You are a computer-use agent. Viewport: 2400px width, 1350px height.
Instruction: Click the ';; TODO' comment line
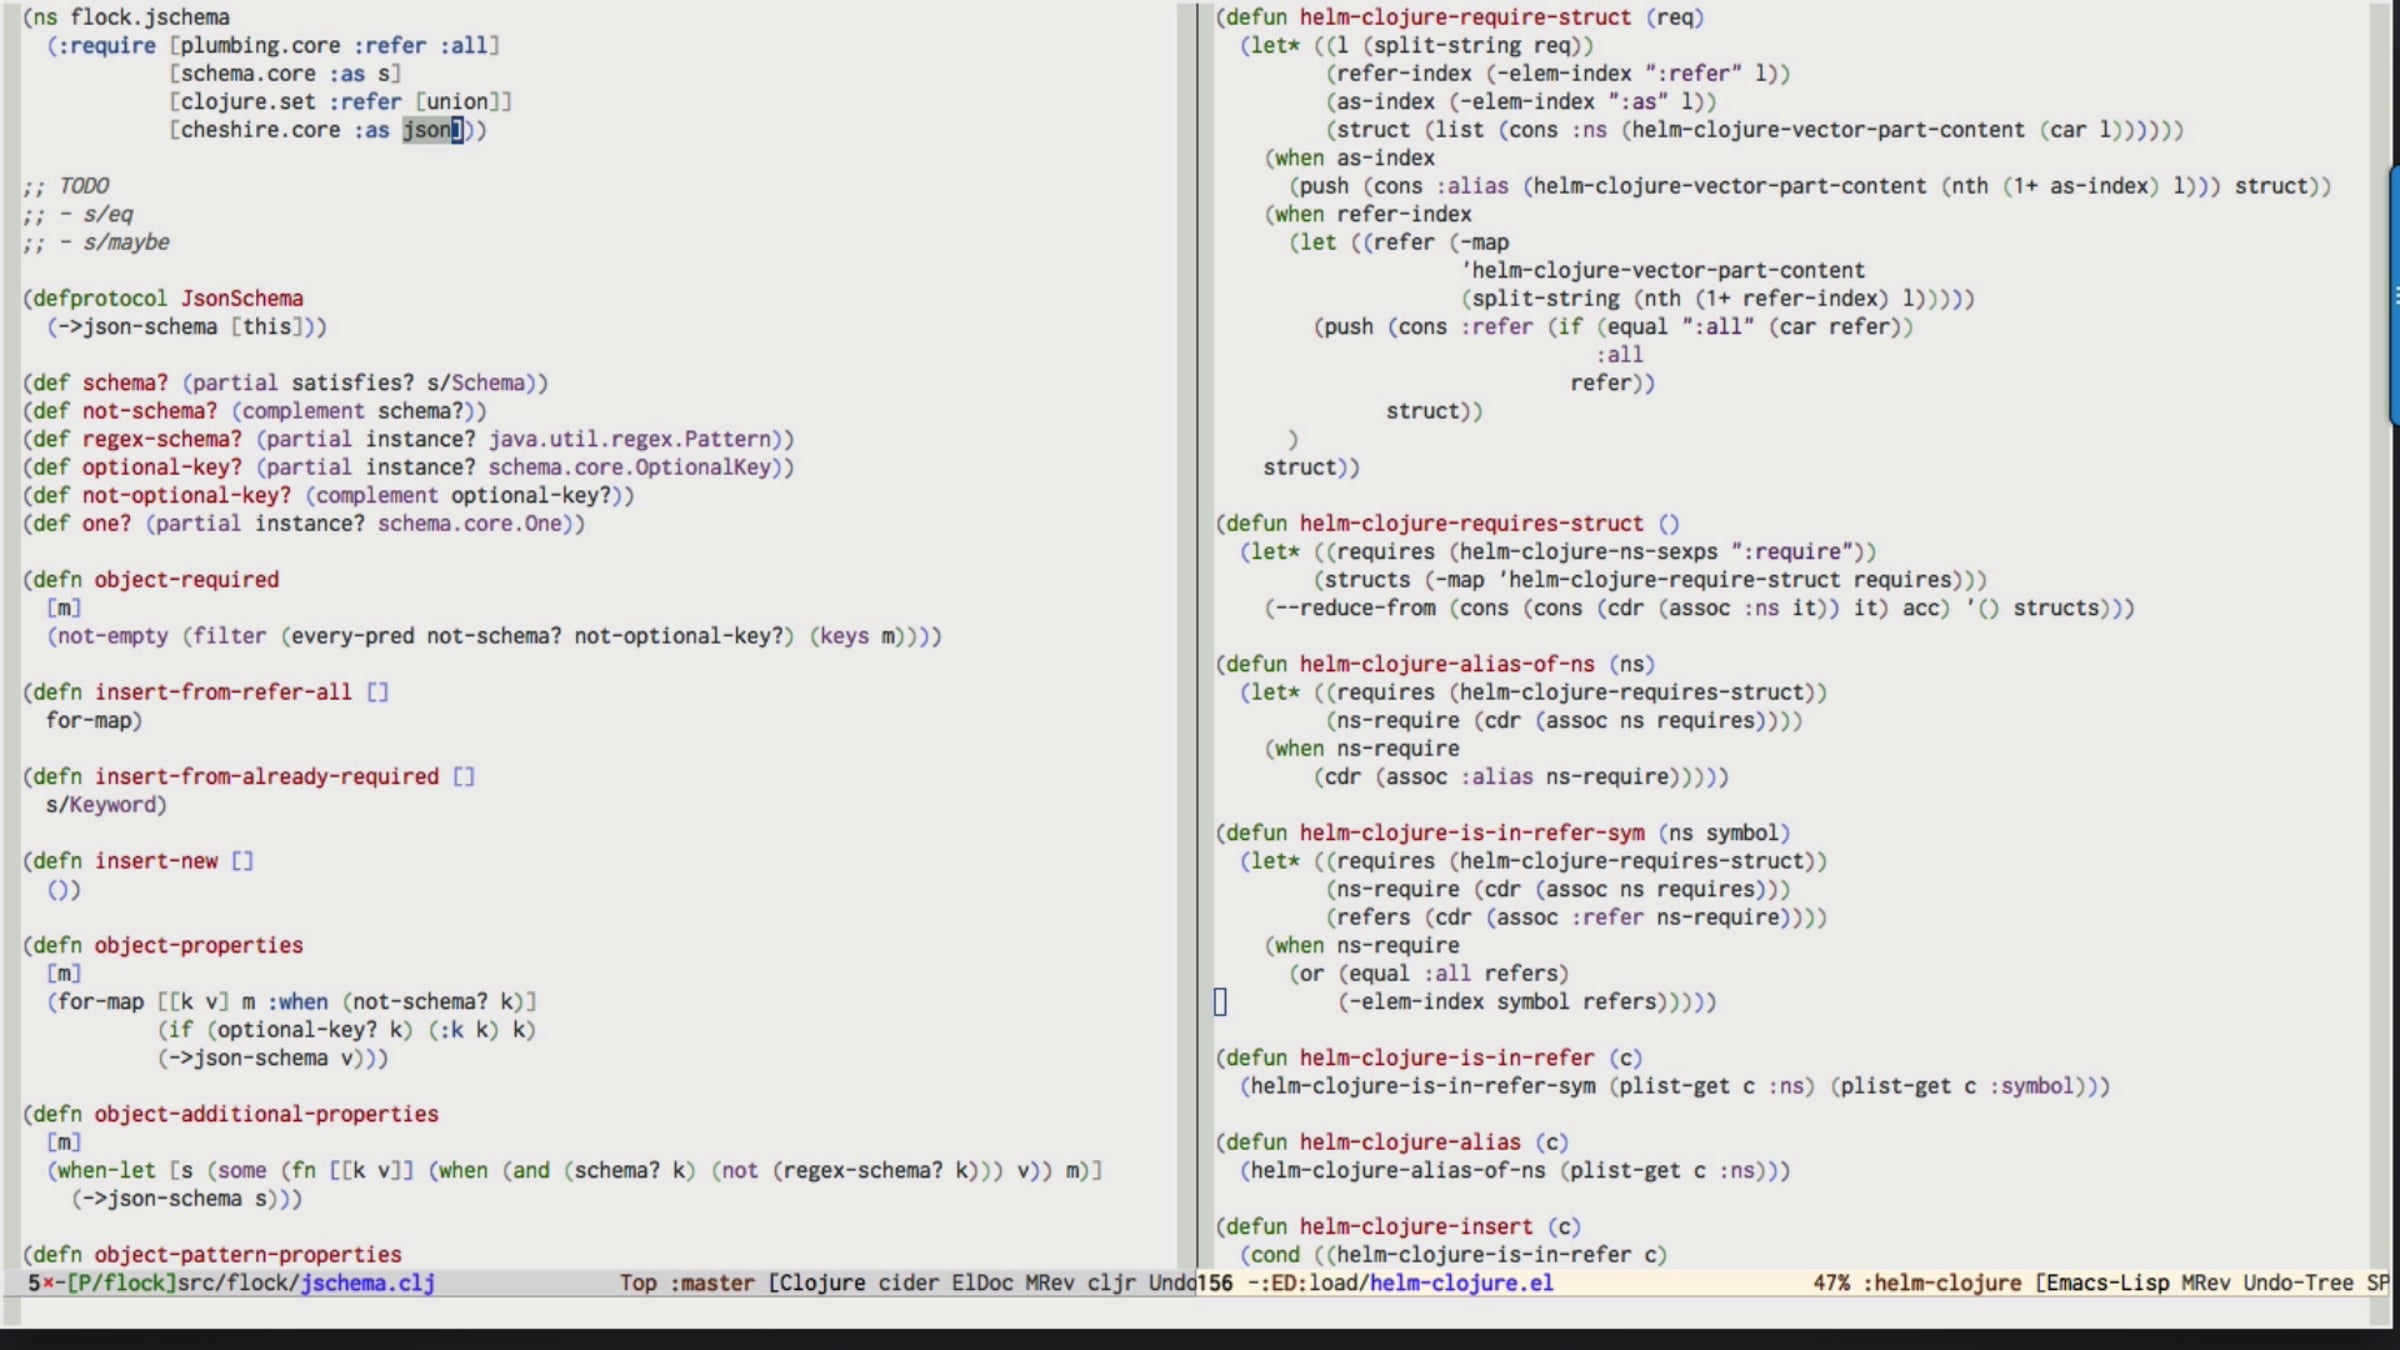[66, 186]
